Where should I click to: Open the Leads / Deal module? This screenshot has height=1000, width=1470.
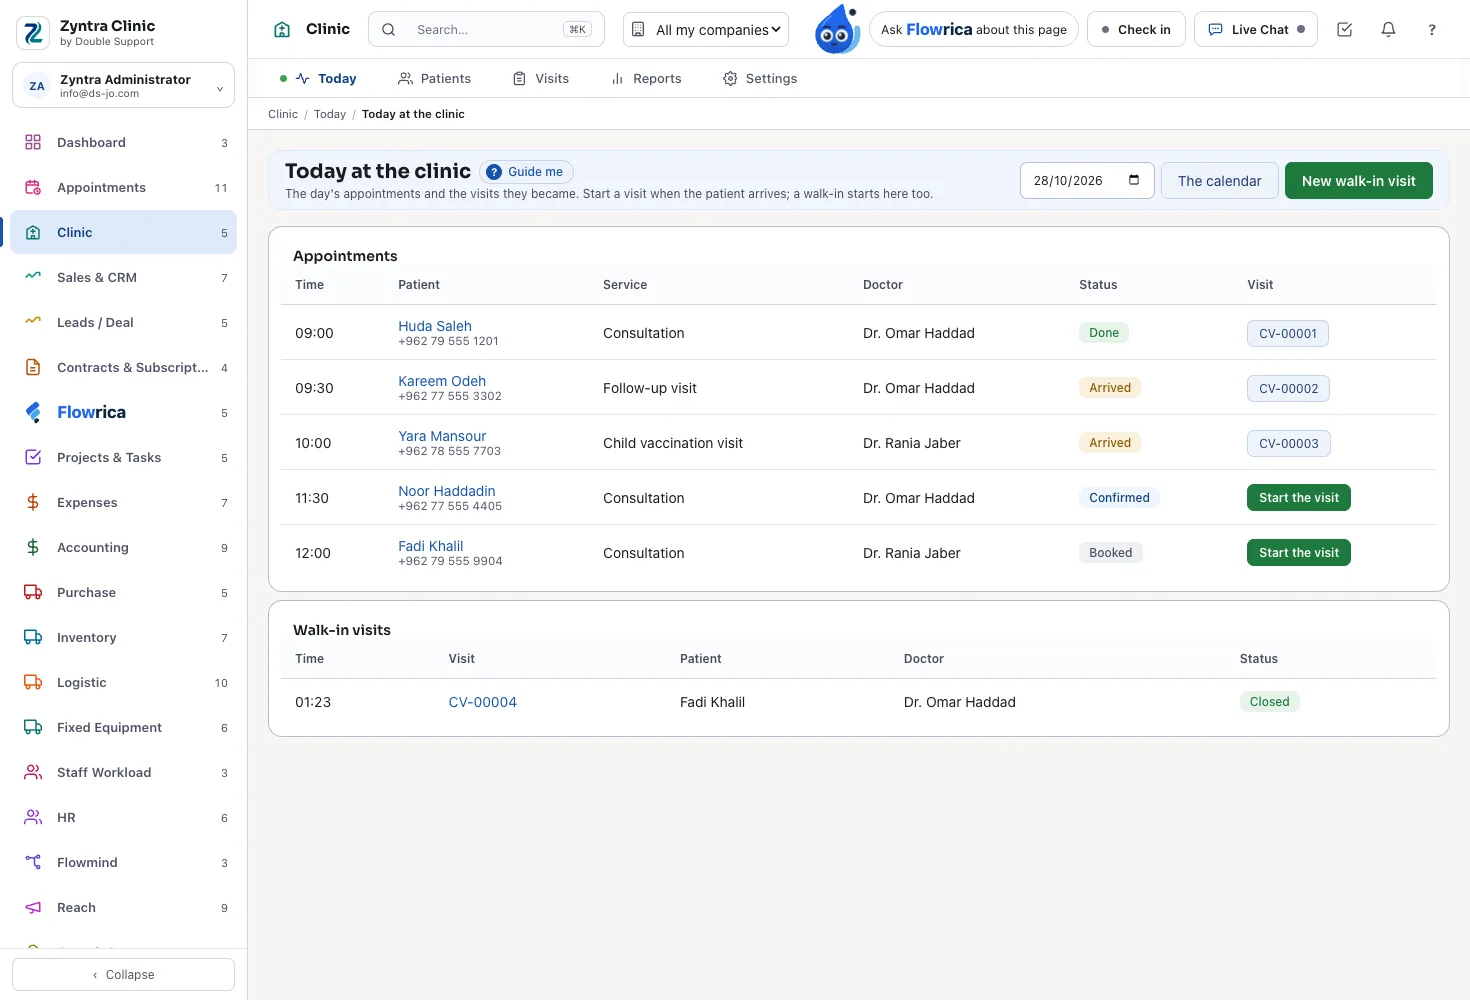124,323
